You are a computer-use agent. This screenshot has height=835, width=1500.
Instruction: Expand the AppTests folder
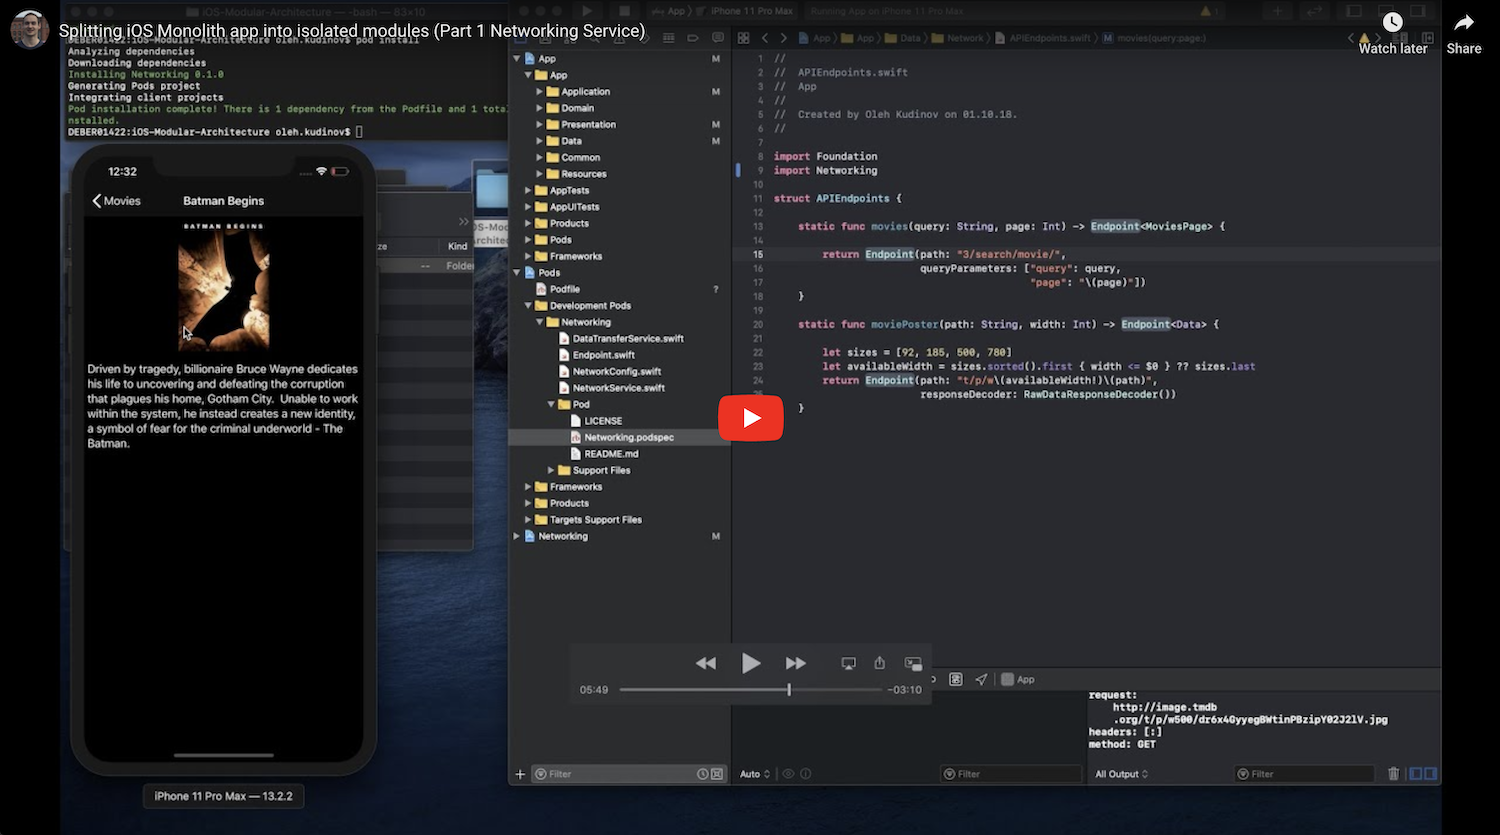[528, 190]
